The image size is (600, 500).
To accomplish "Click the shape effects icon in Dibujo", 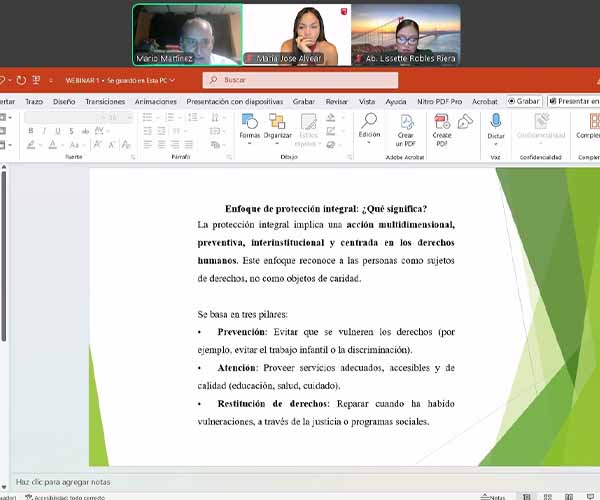I will (x=331, y=145).
